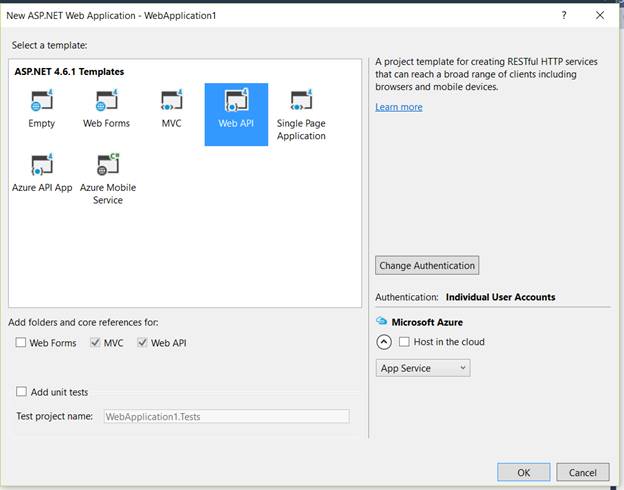This screenshot has height=490, width=624.
Task: Enable the Web Forms references checkbox
Action: (22, 343)
